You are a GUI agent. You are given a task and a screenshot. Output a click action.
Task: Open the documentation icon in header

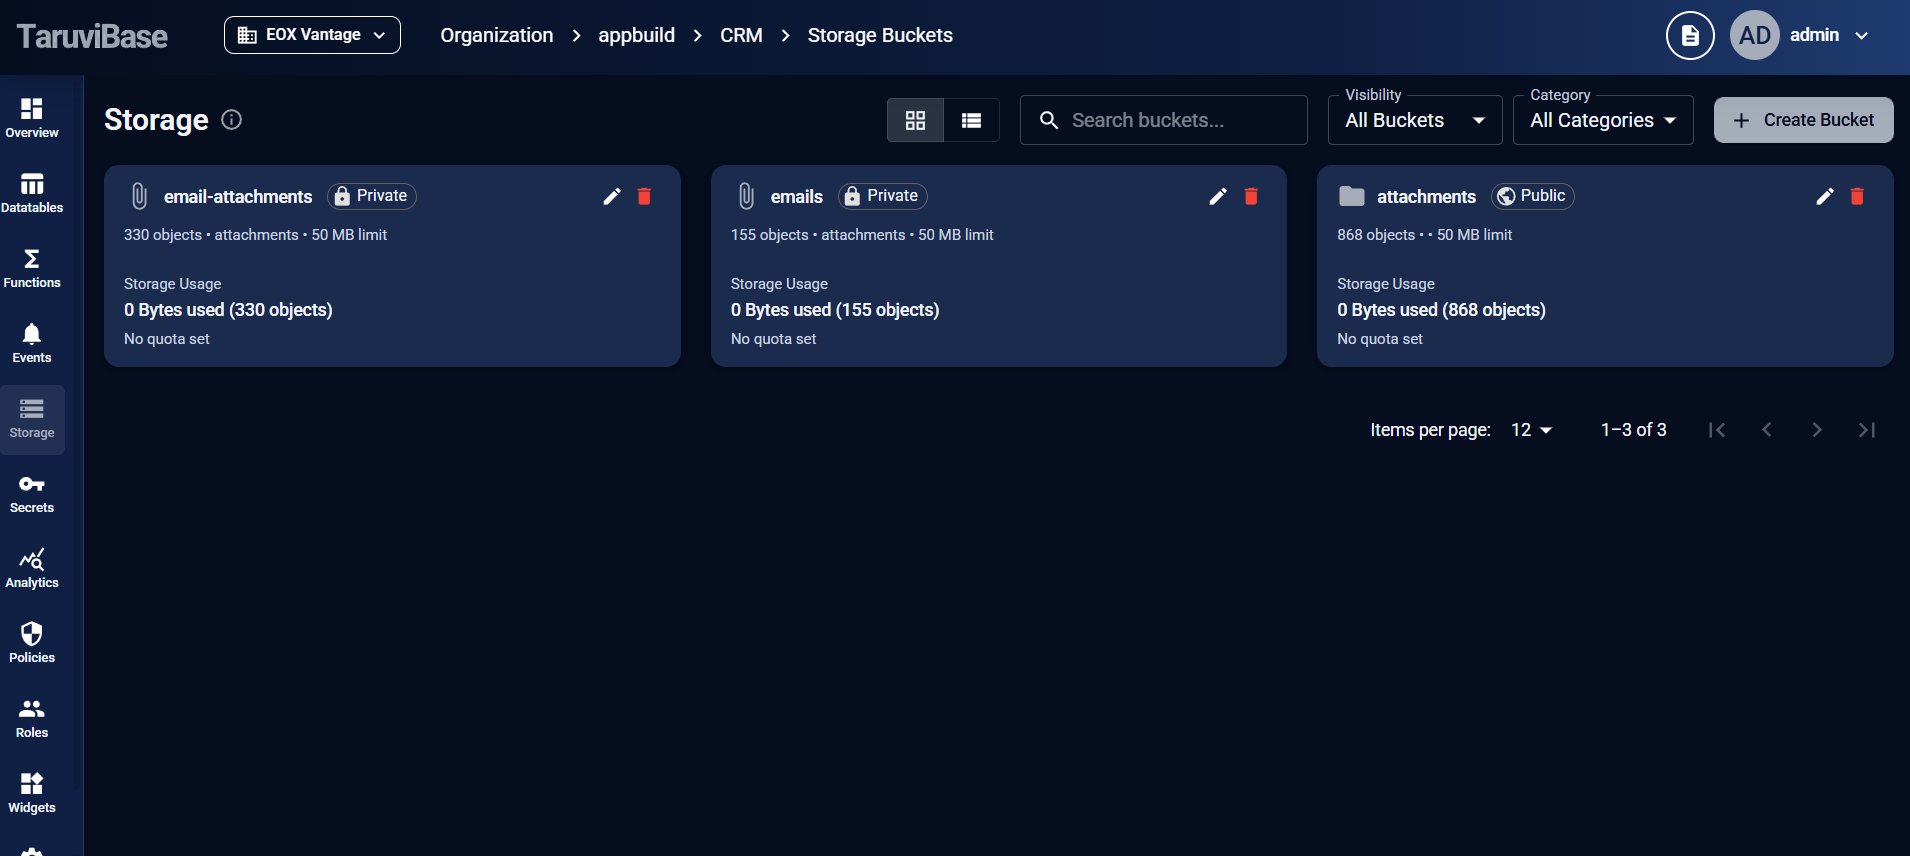pos(1690,35)
